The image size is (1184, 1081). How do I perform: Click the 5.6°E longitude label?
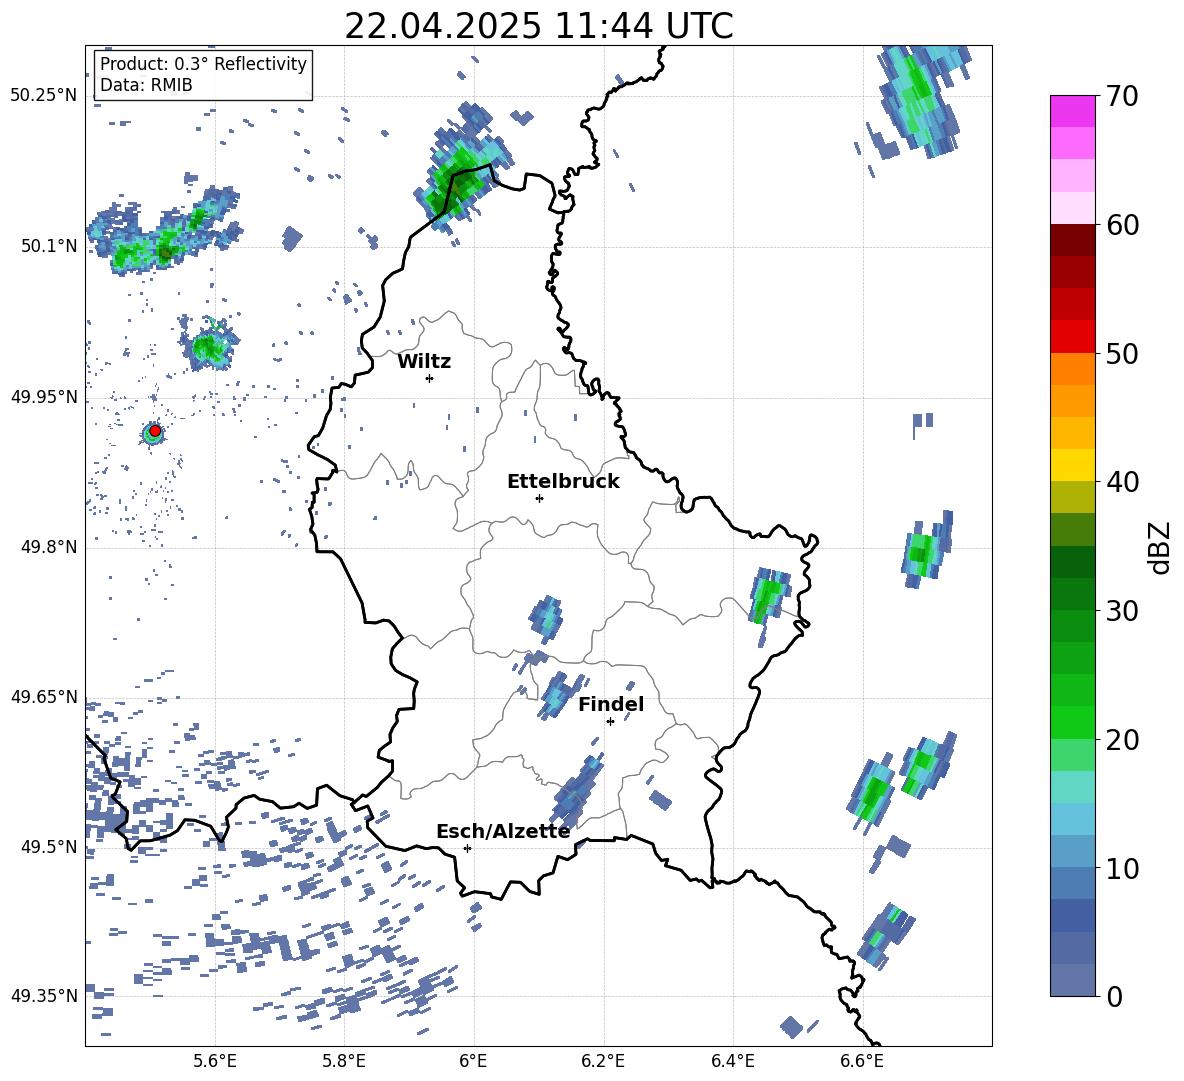[x=215, y=1061]
